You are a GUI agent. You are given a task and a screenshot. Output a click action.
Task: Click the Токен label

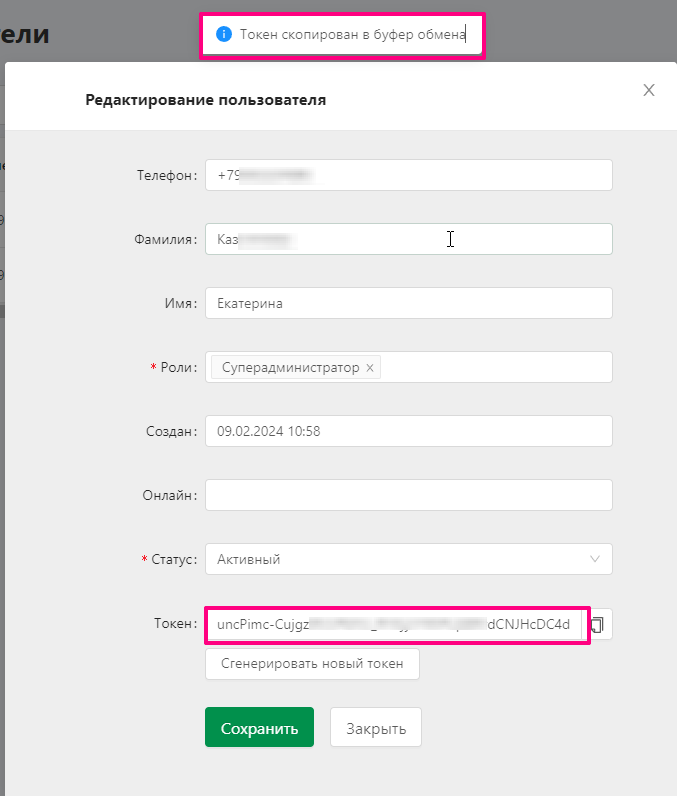click(x=175, y=623)
